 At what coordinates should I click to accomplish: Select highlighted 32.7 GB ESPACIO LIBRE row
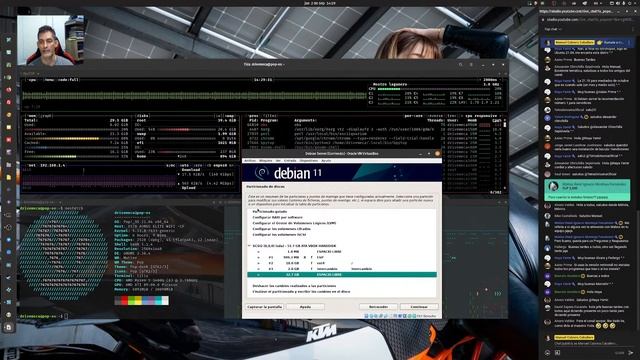point(342,274)
